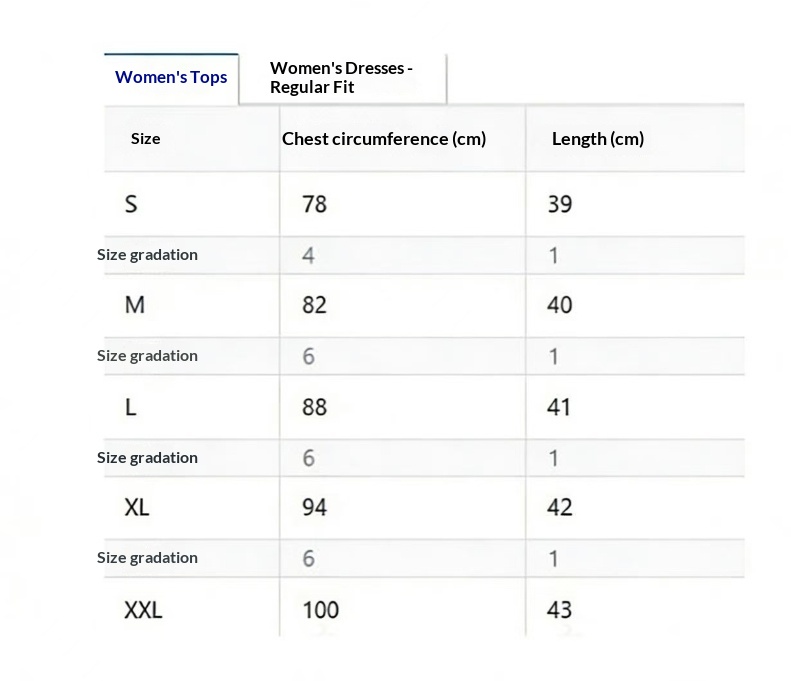
Task: Click chest value 100 in the XXL row
Action: [320, 609]
